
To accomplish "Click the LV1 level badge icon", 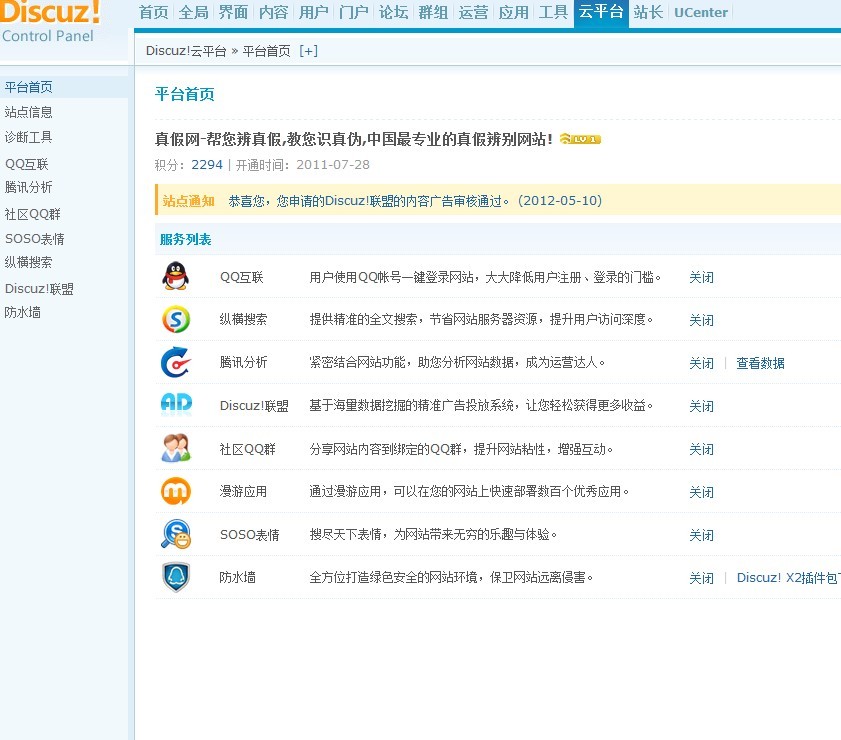I will (580, 139).
